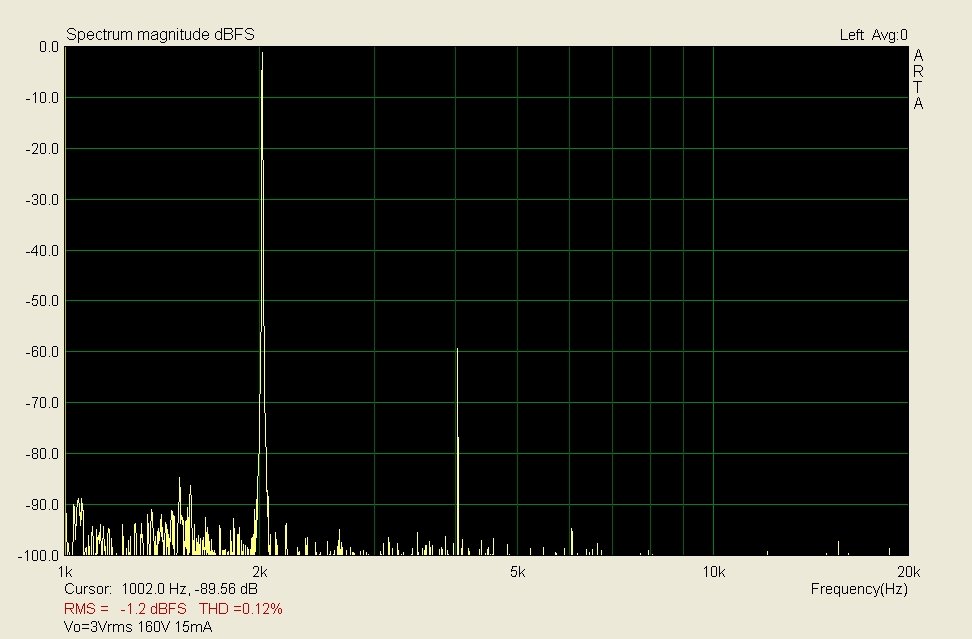Click the 'Vo=3Vrms 160V 15mA' note
This screenshot has height=639, width=972.
tap(138, 627)
